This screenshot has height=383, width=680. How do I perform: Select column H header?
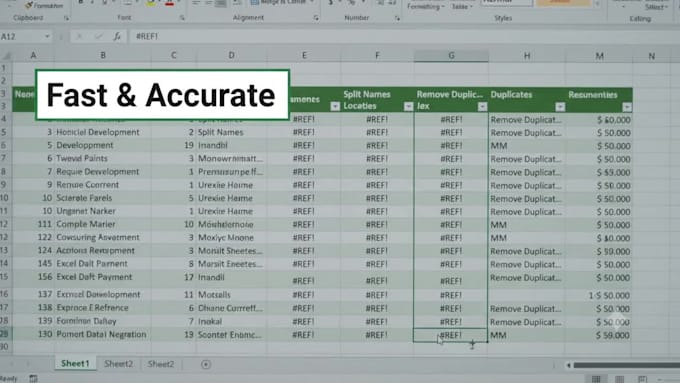point(527,56)
